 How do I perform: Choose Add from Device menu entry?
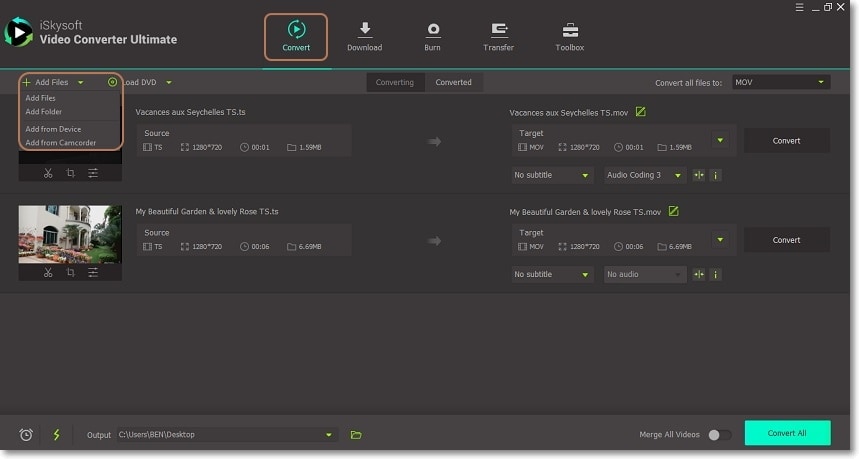tap(53, 129)
